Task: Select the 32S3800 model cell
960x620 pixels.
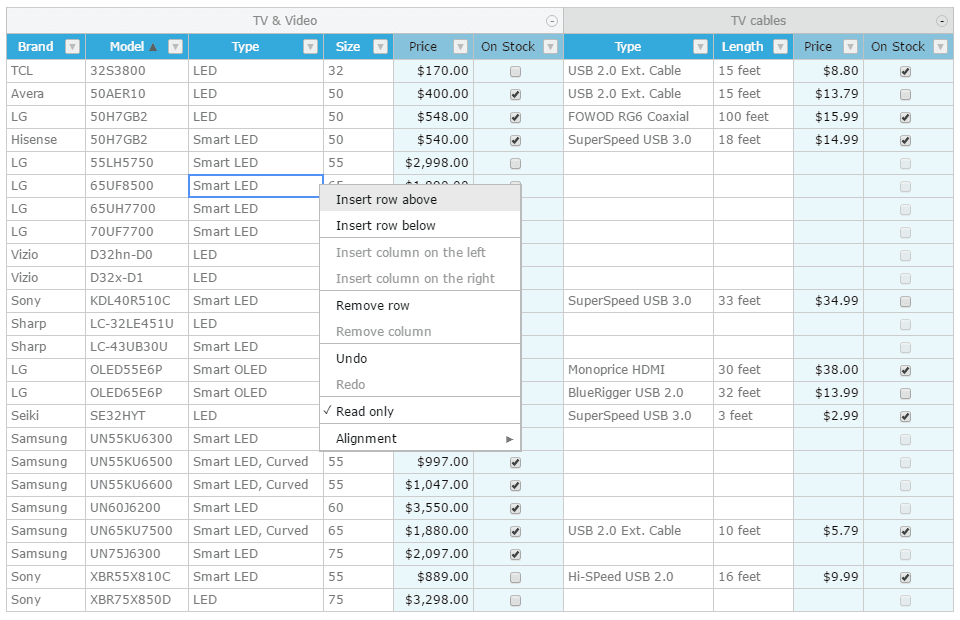Action: [x=137, y=71]
